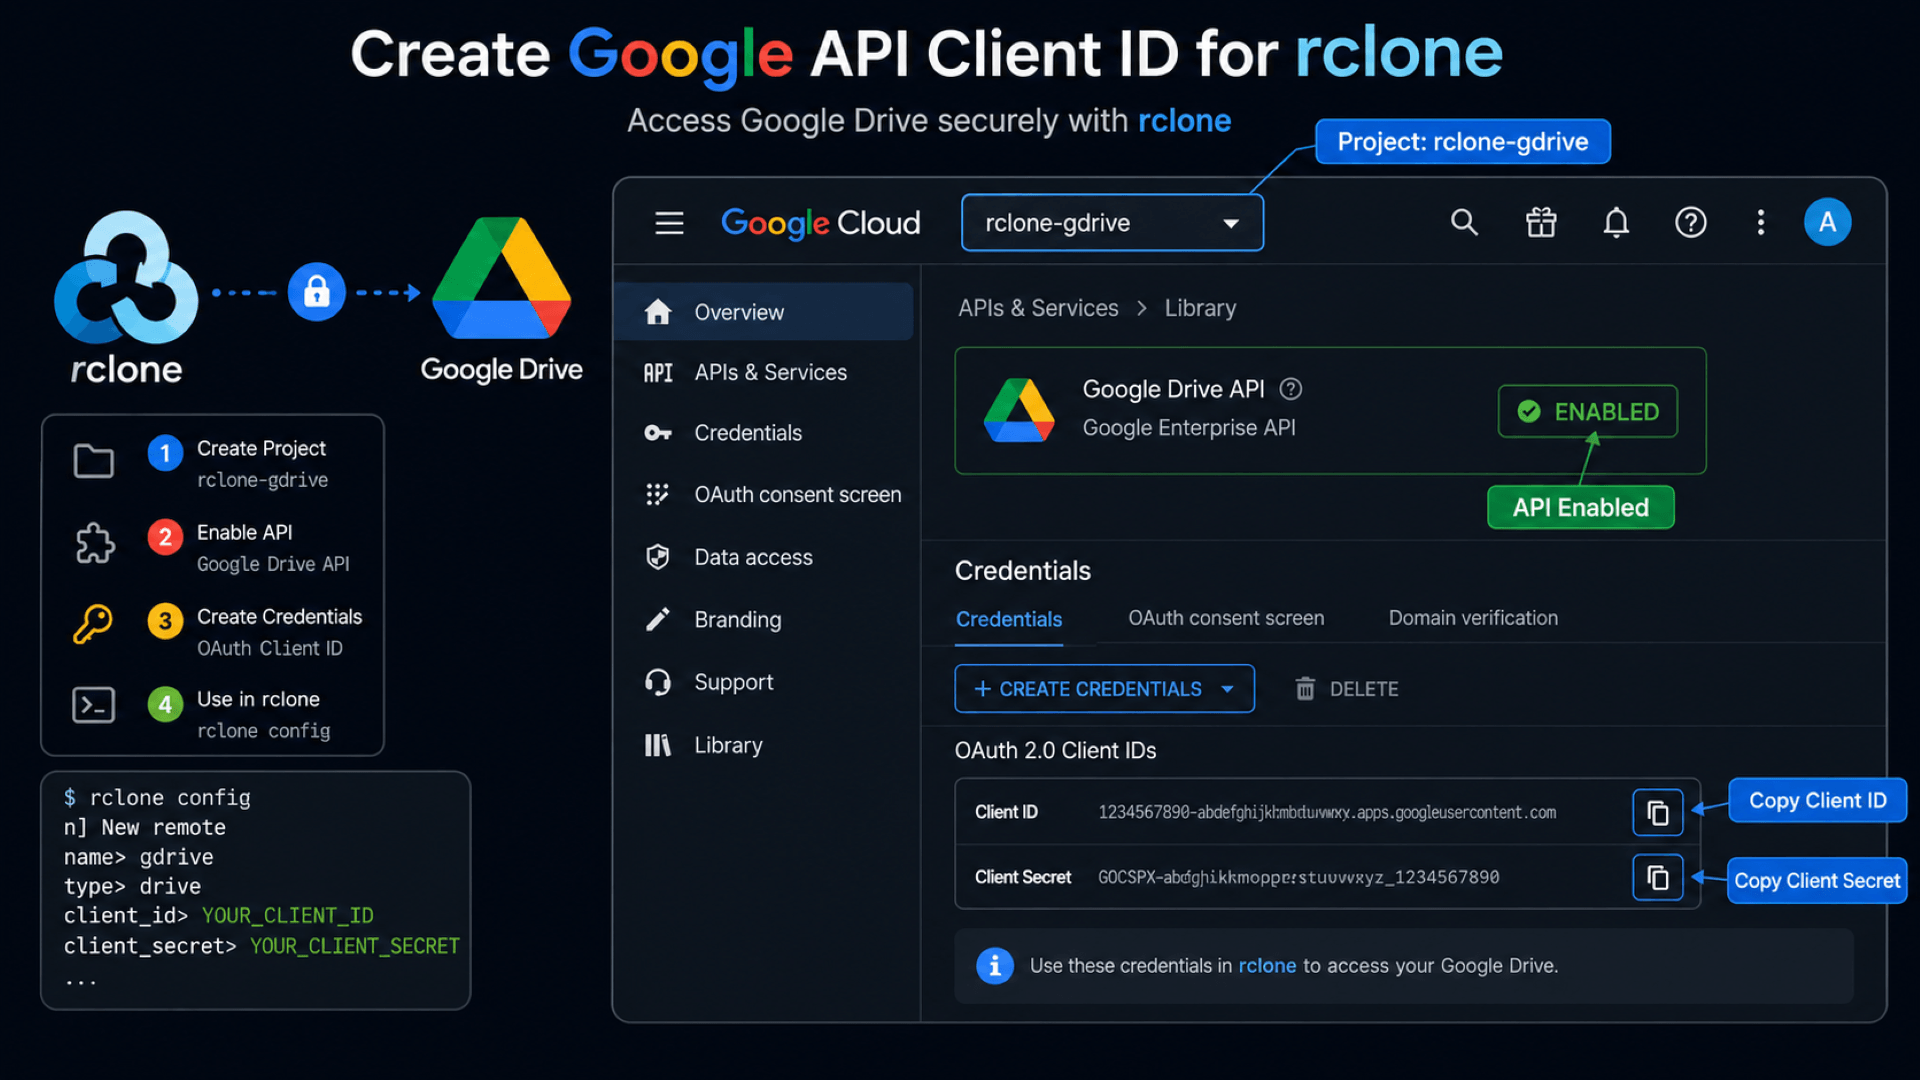The width and height of the screenshot is (1920, 1080).
Task: Click the Google Enterprise API subtitle
Action: [x=1188, y=428]
